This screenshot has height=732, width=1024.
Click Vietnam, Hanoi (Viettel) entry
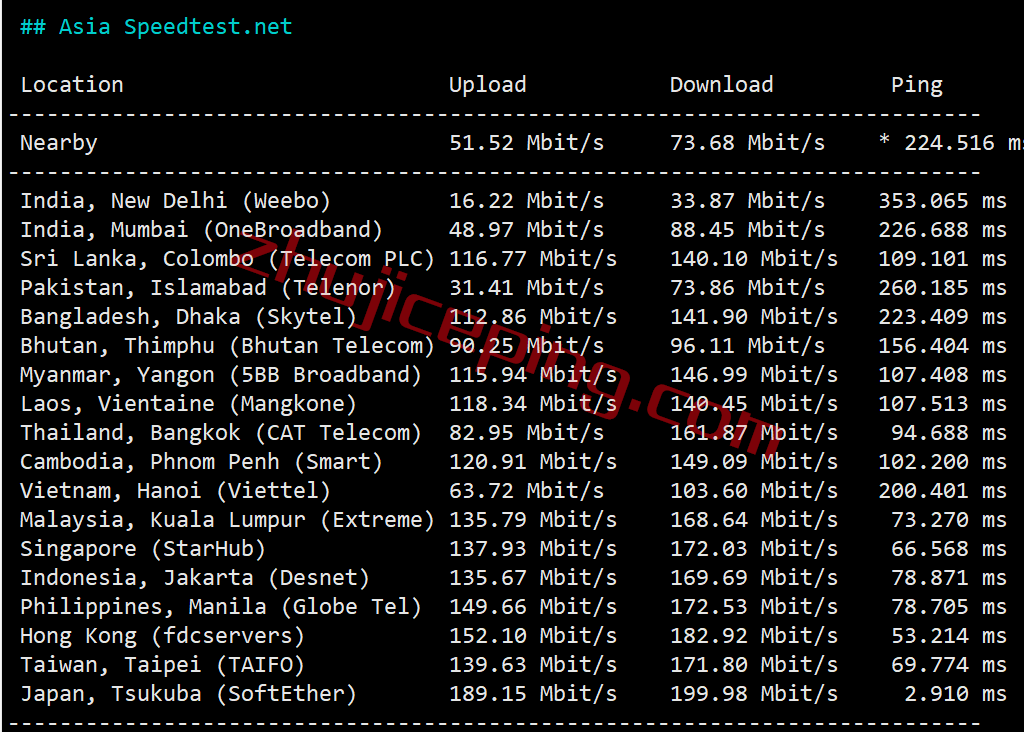click(175, 490)
